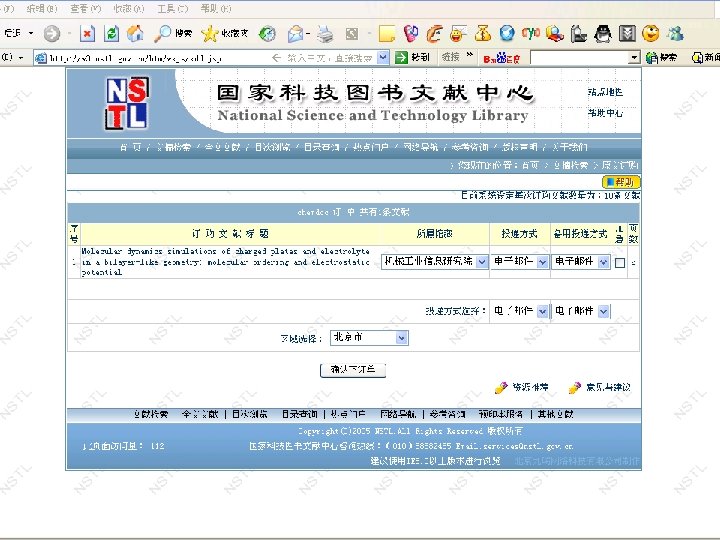Click the greyed-out Edit toolbar icon
The height and width of the screenshot is (540, 720).
pyautogui.click(x=352, y=34)
